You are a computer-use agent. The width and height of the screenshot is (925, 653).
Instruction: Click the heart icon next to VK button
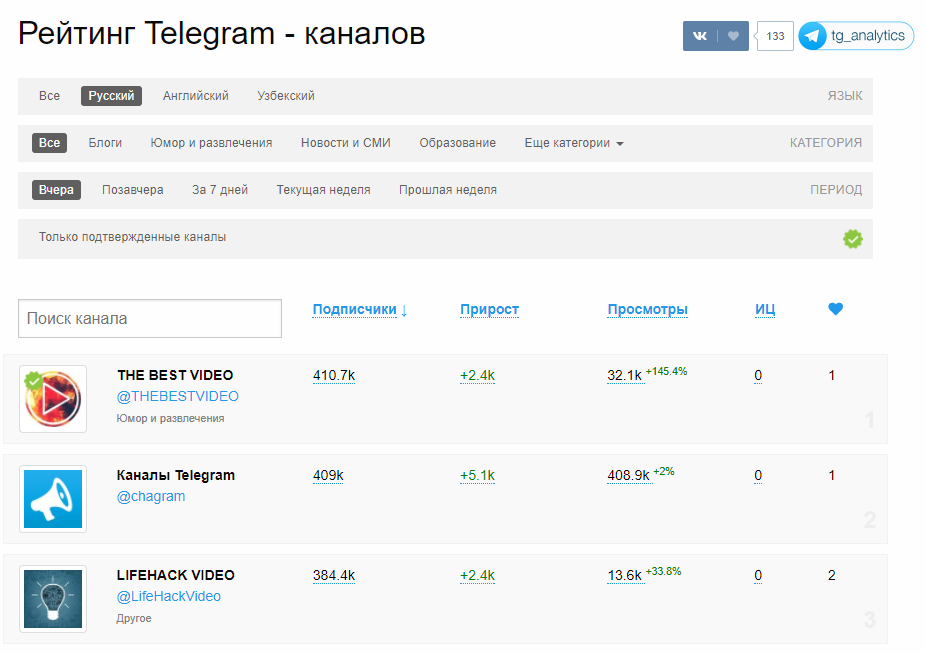point(733,35)
